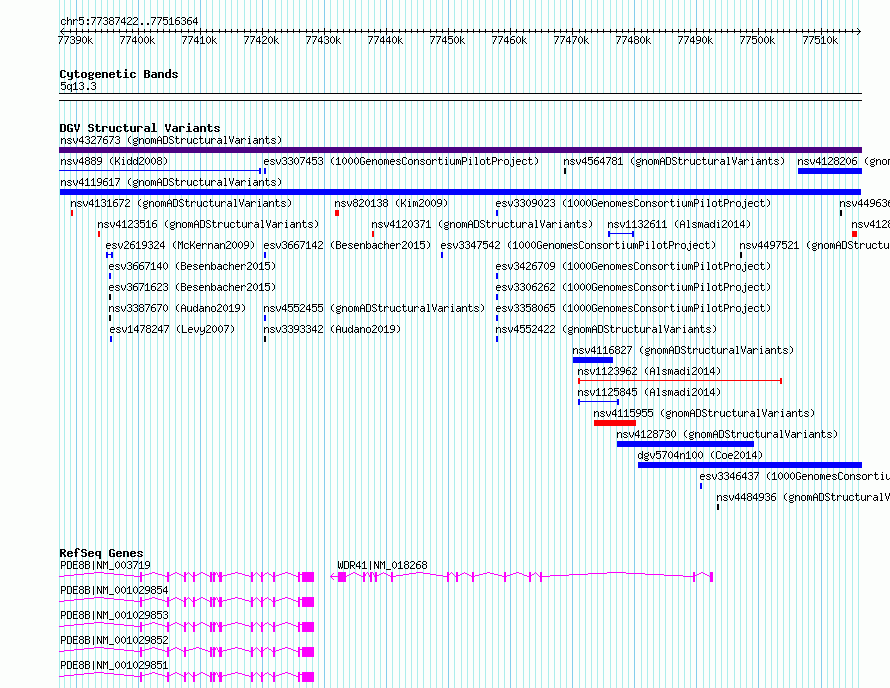Image resolution: width=890 pixels, height=688 pixels.
Task: Click the esv3347542 variant label
Action: tap(578, 245)
